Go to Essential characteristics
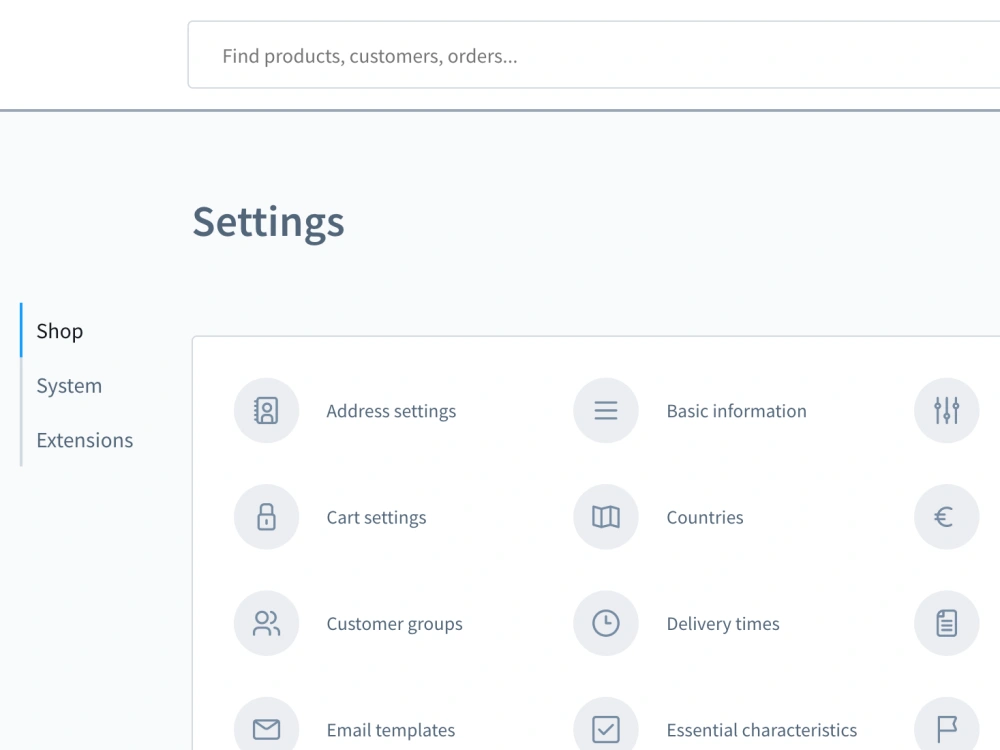The width and height of the screenshot is (1000, 750). [x=761, y=730]
